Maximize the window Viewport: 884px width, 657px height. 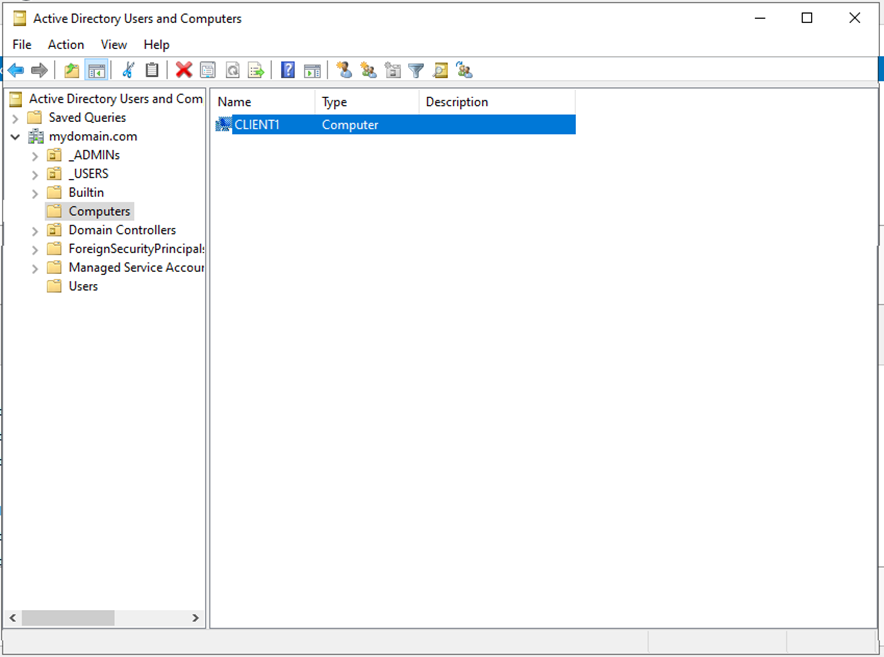[807, 18]
